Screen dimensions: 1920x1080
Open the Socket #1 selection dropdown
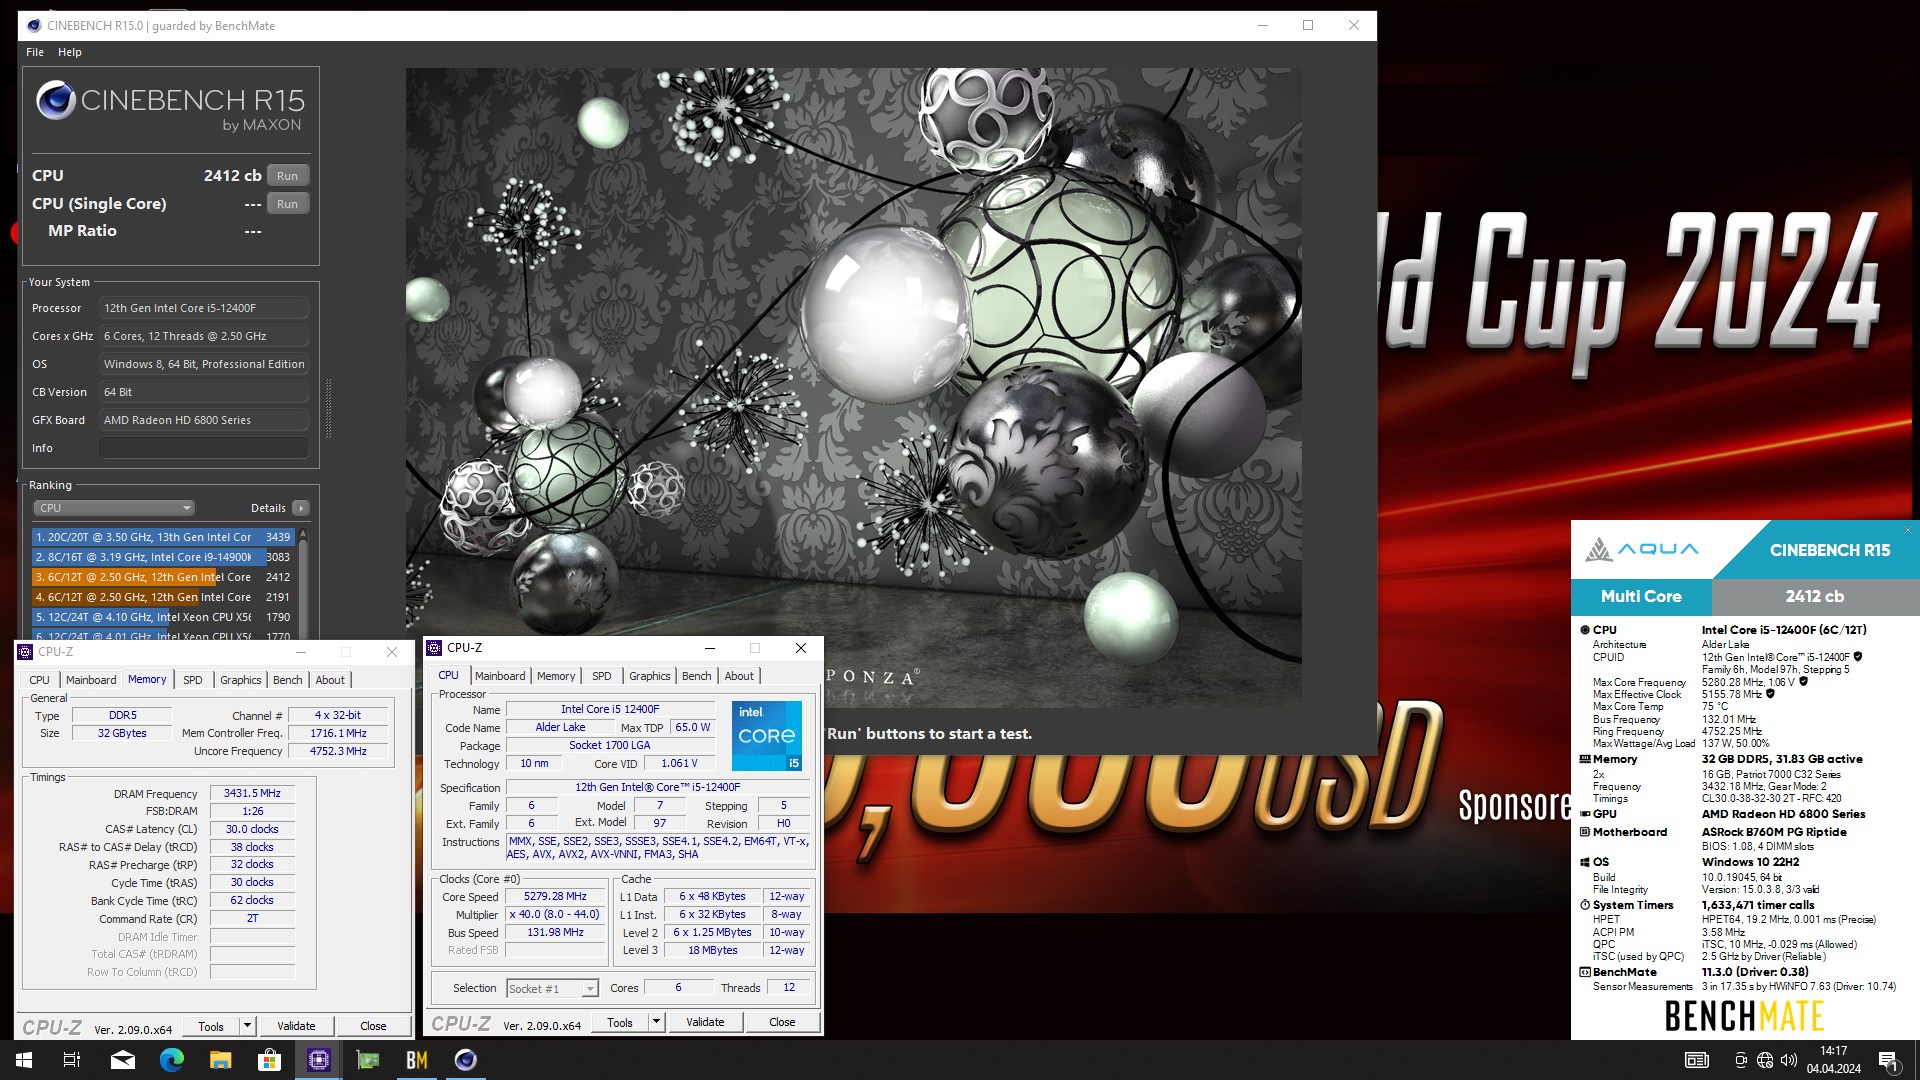(552, 988)
